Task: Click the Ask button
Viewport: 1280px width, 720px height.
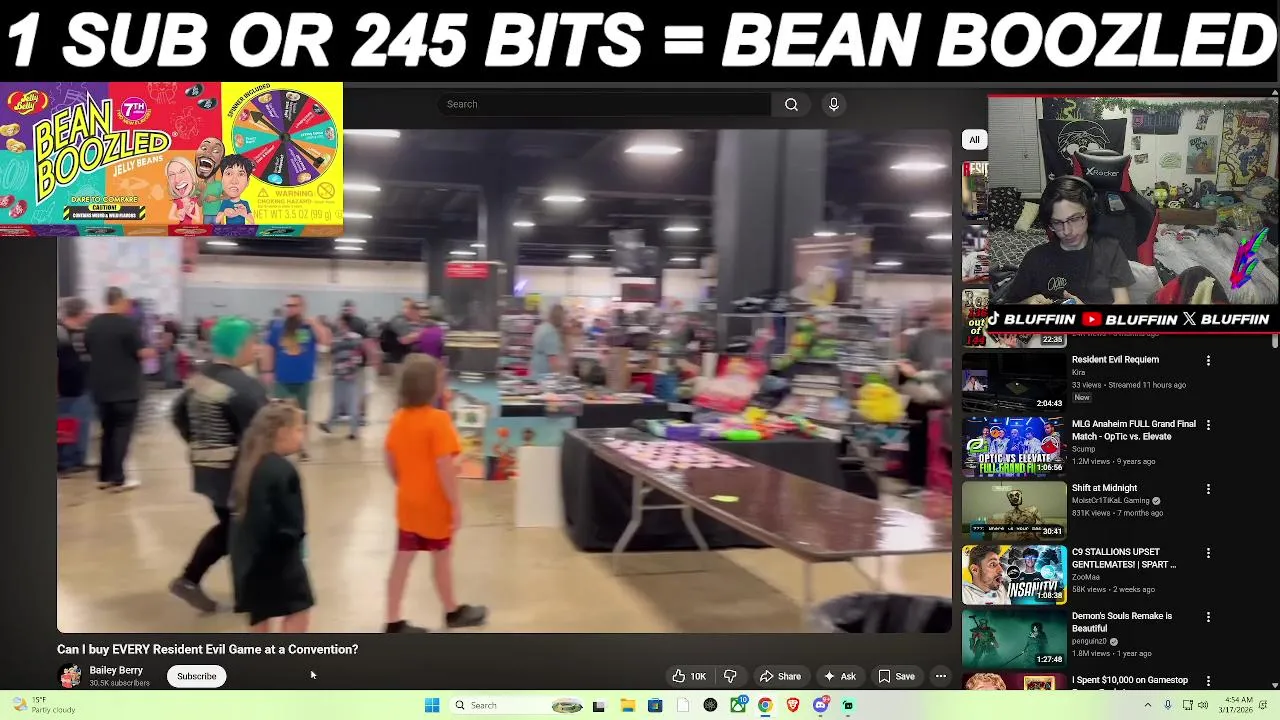Action: (839, 676)
